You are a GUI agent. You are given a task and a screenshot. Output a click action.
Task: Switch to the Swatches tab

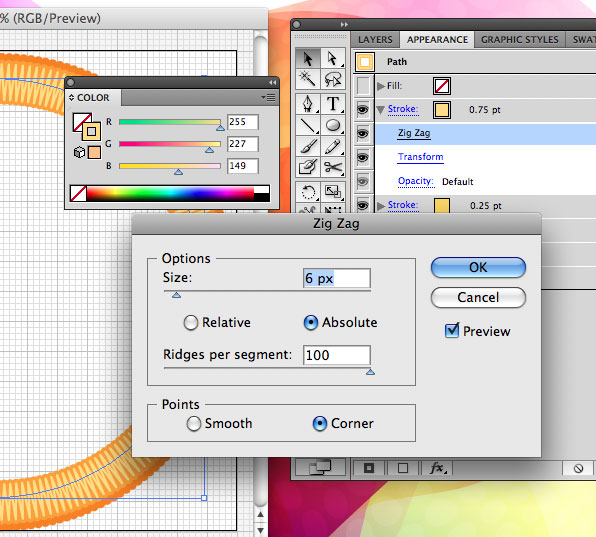[x=582, y=40]
